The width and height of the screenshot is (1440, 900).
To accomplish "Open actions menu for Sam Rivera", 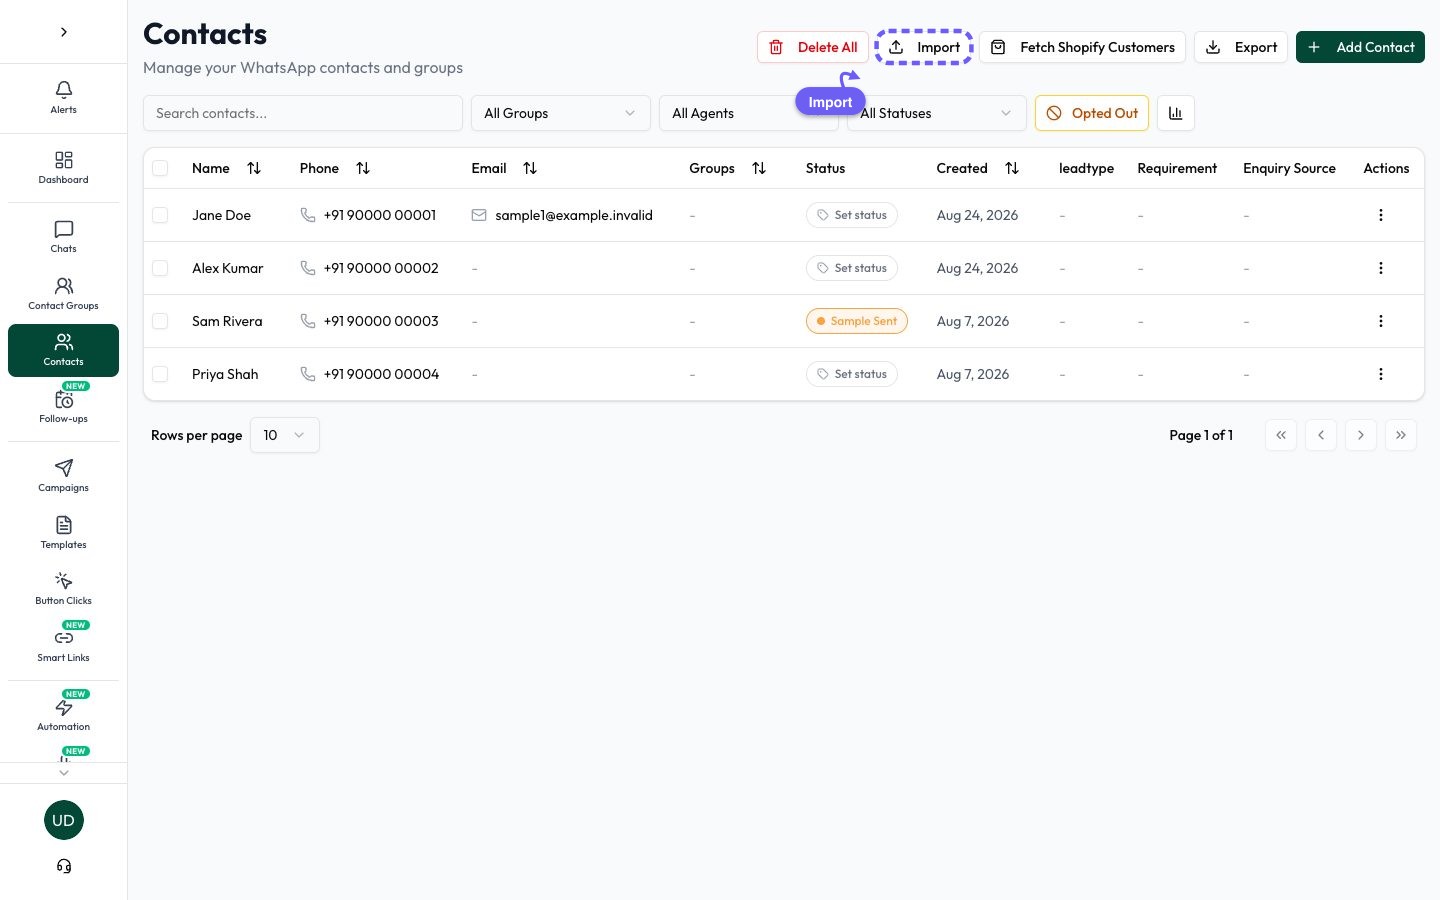I will click(x=1381, y=321).
